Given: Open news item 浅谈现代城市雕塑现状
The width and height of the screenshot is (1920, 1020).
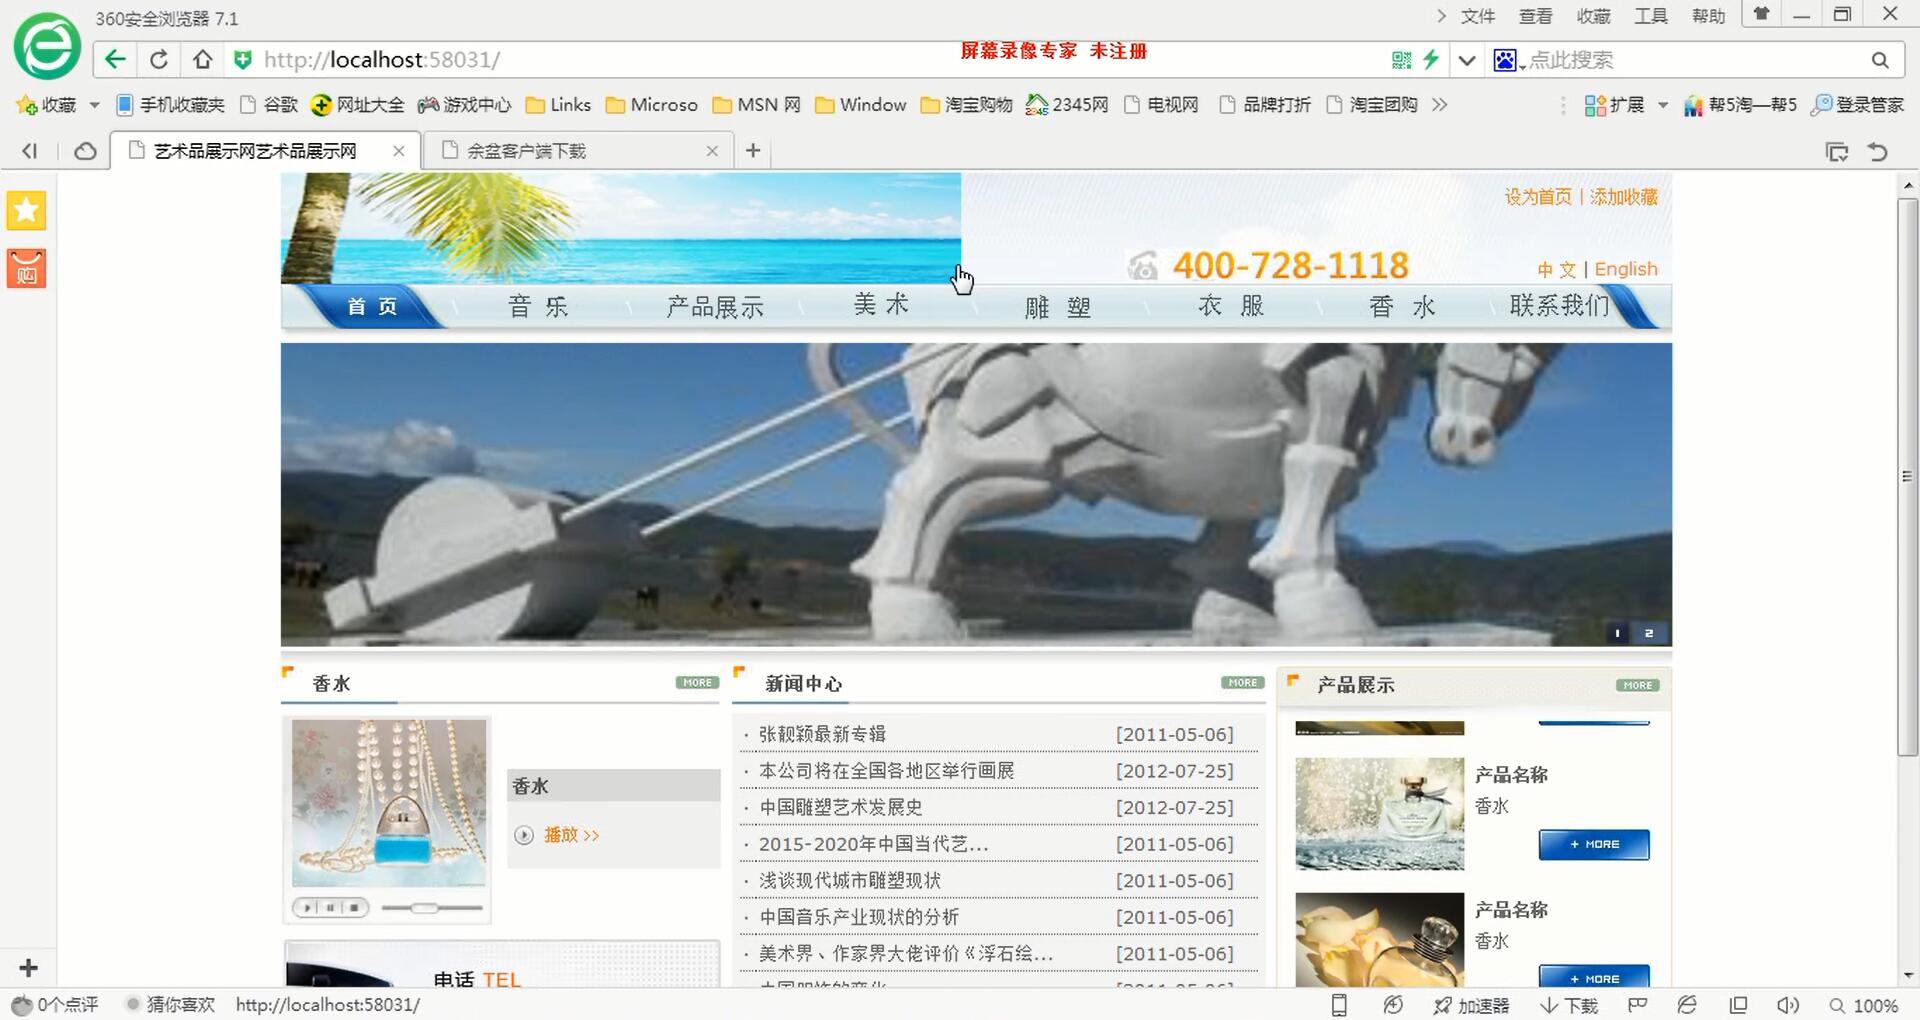Looking at the screenshot, I should click(850, 881).
